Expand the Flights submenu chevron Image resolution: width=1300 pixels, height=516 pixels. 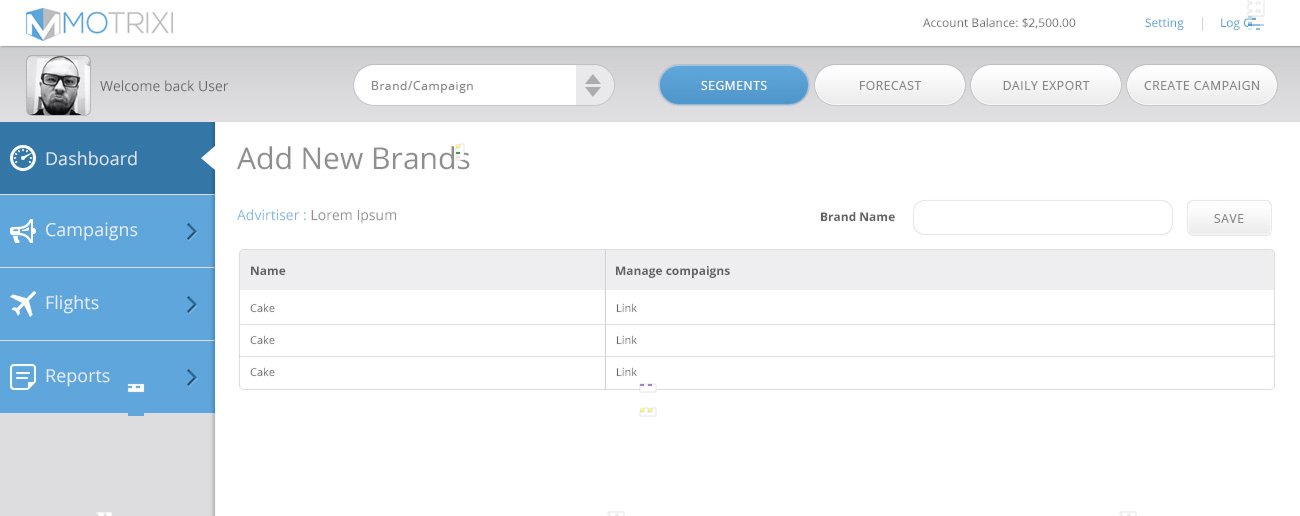pyautogui.click(x=192, y=304)
